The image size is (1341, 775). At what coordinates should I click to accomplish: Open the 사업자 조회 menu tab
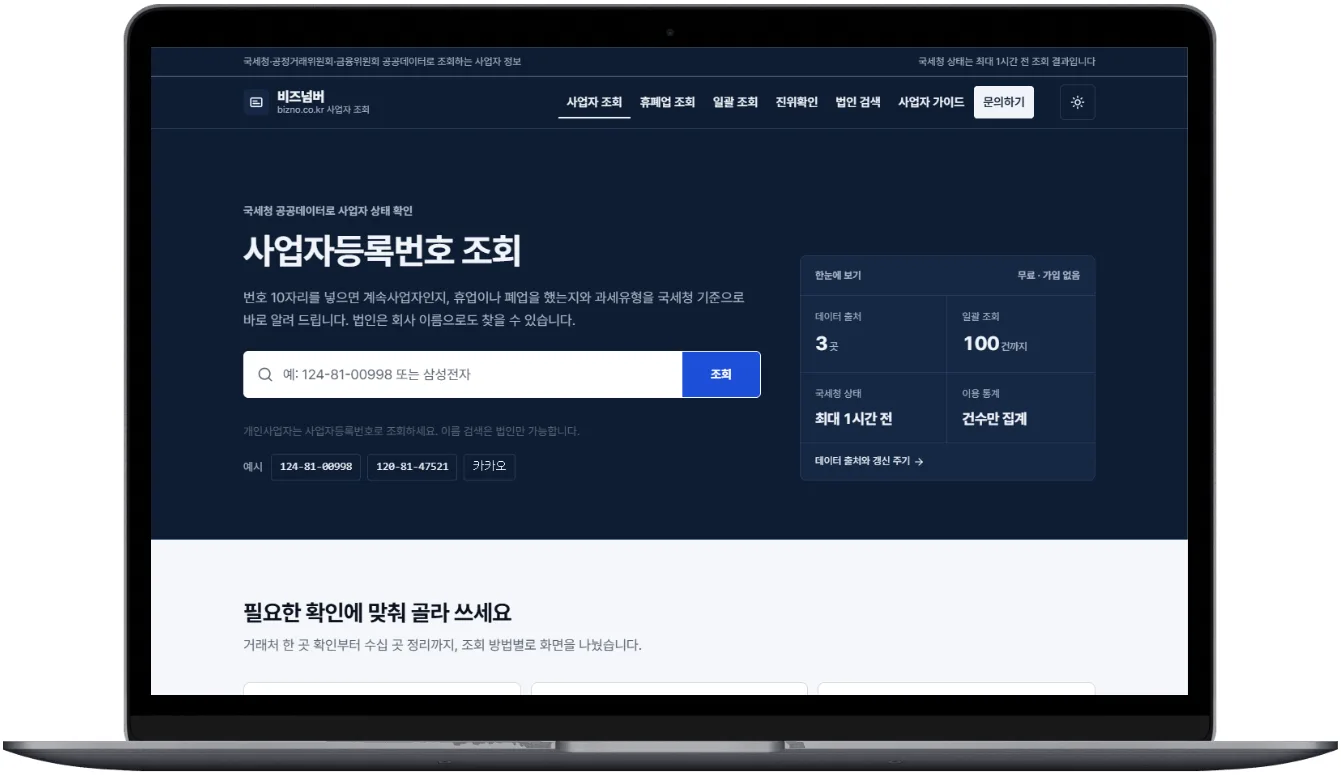[x=594, y=102]
